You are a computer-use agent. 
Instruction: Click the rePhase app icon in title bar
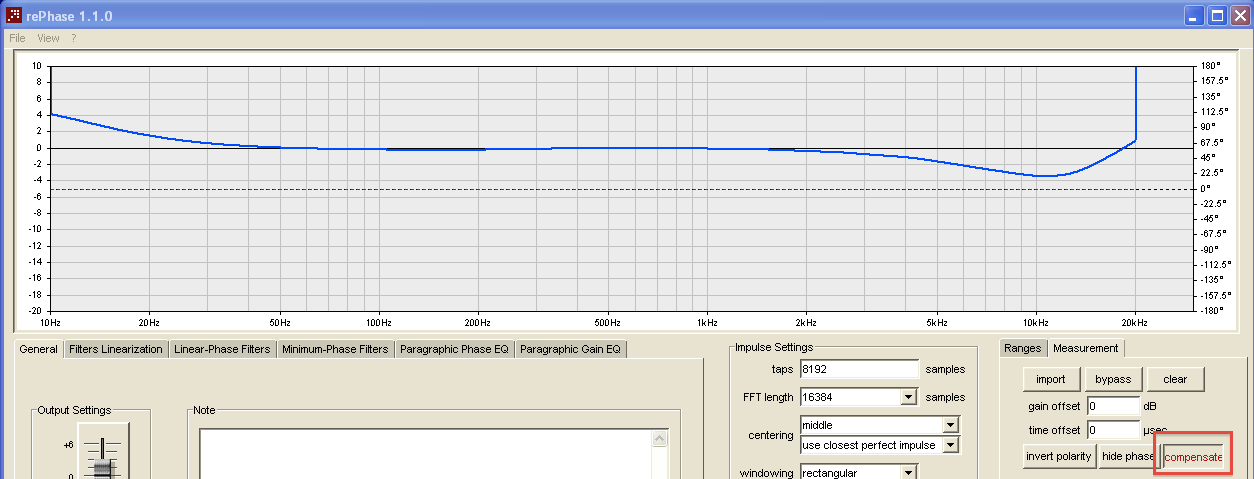[x=15, y=15]
